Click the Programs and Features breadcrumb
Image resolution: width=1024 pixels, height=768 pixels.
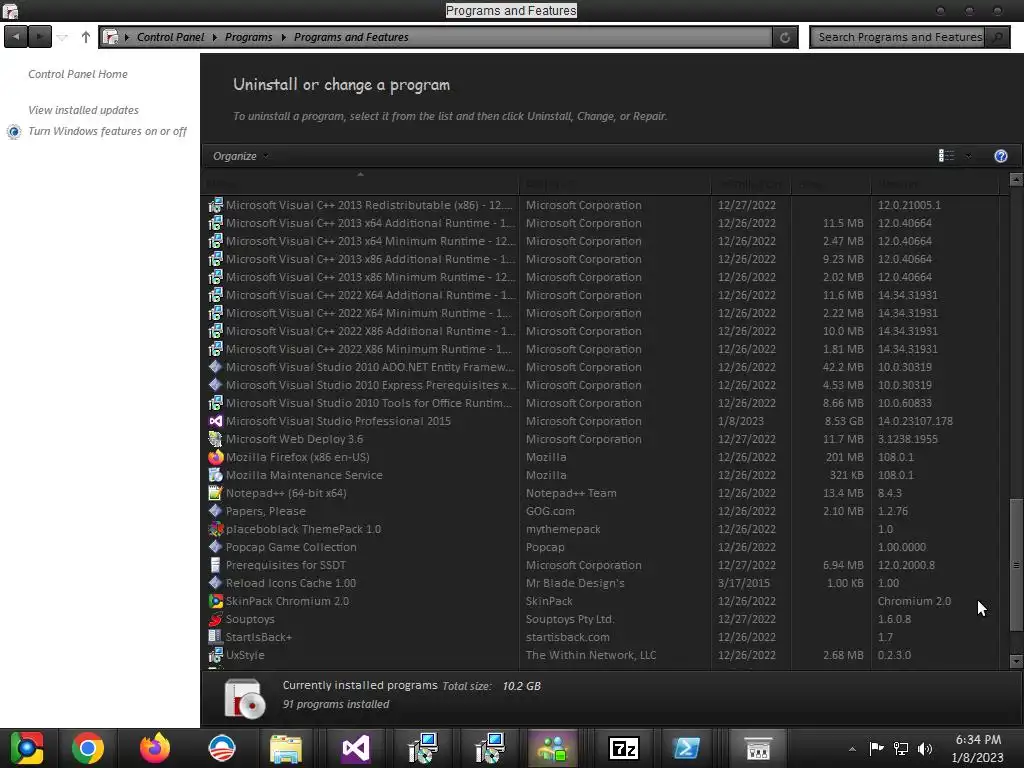[x=351, y=37]
